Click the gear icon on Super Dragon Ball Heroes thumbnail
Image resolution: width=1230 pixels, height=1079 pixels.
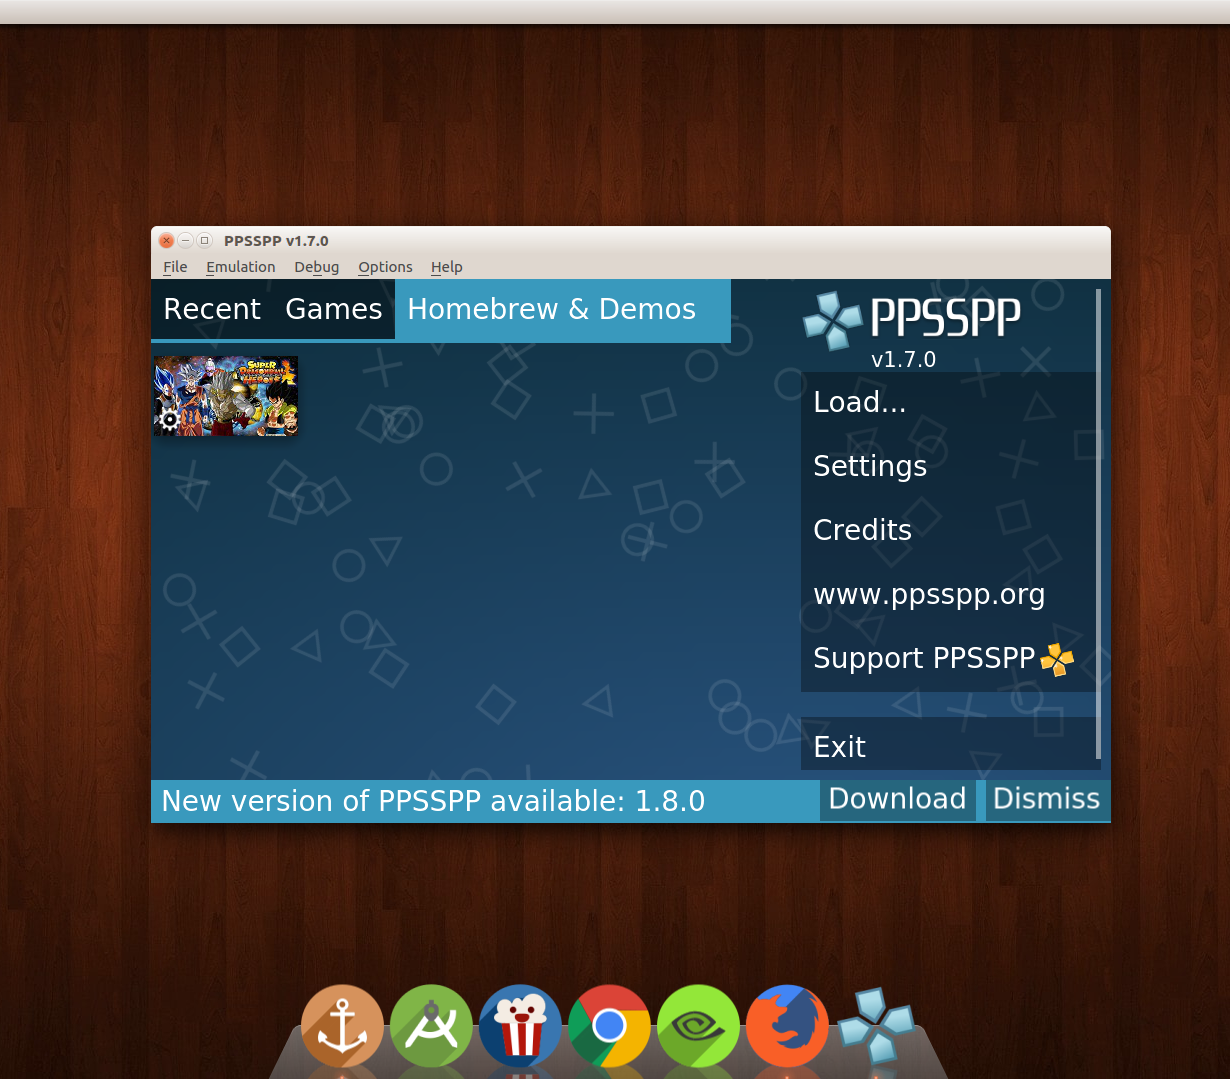168,421
